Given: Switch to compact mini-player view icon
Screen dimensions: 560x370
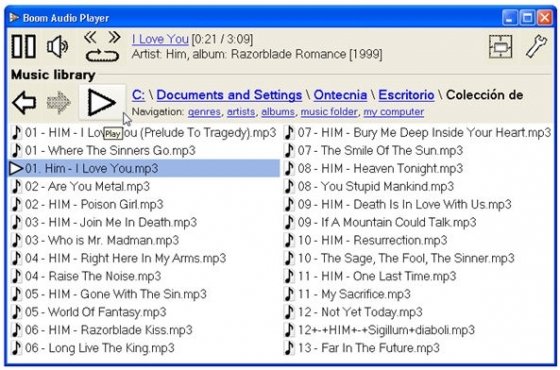Looking at the screenshot, I should [x=500, y=47].
